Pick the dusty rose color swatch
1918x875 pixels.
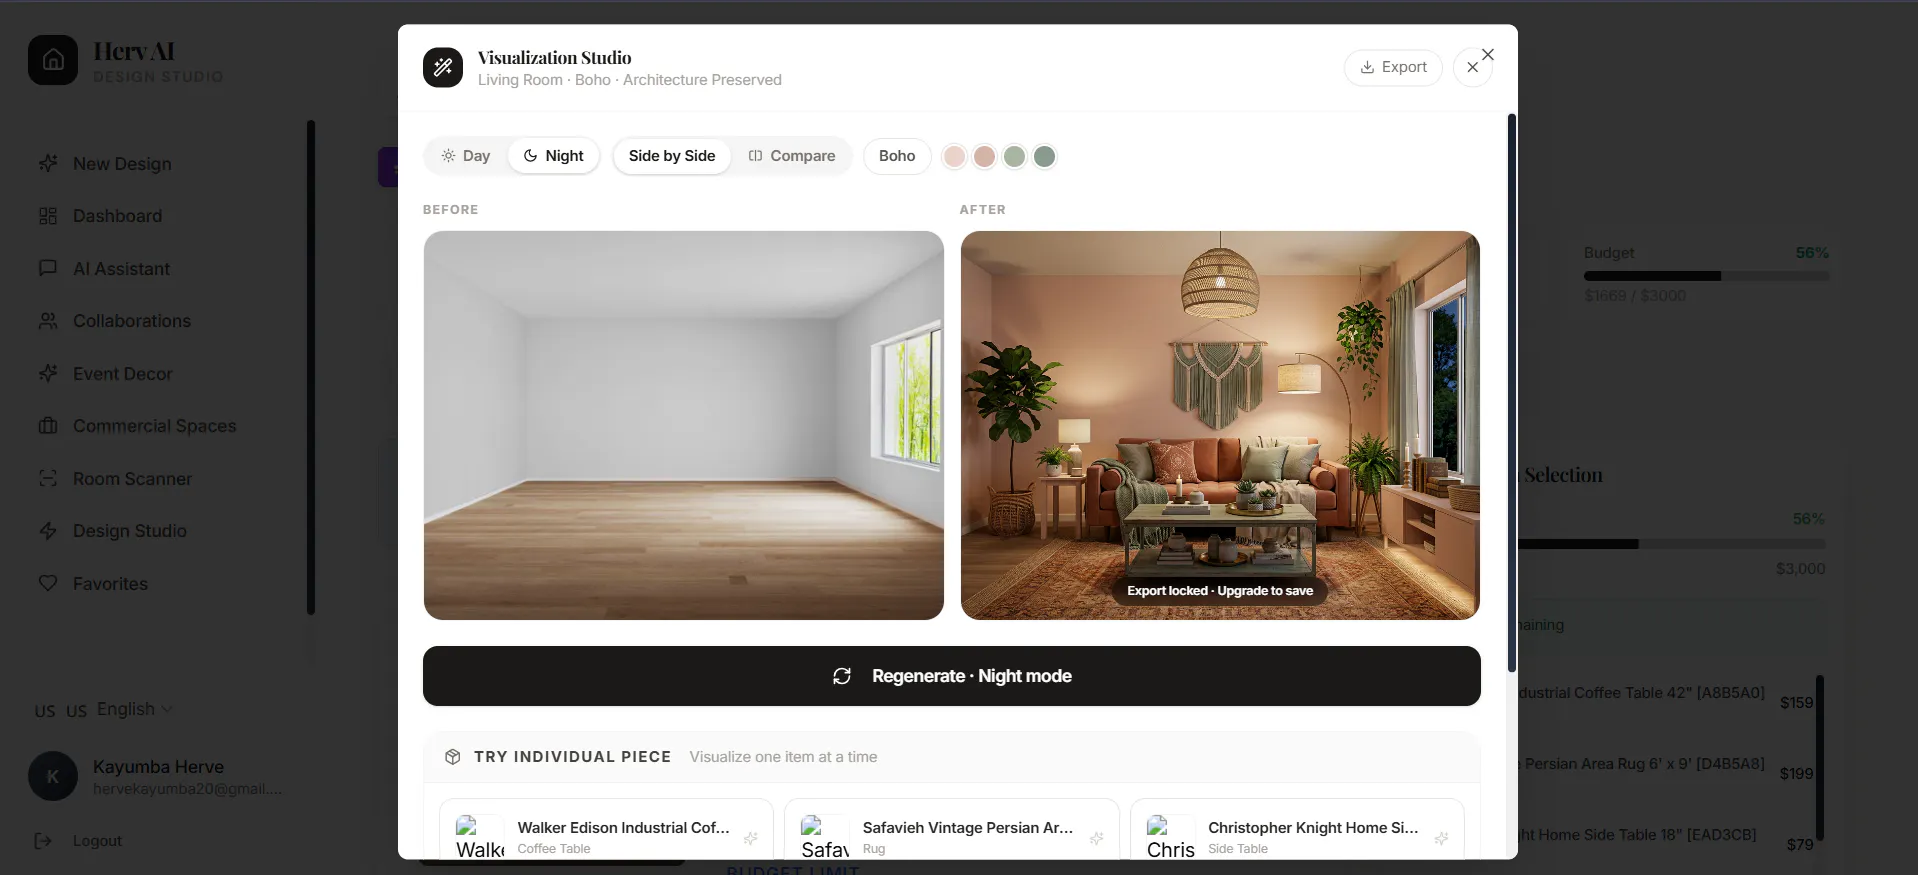click(985, 156)
